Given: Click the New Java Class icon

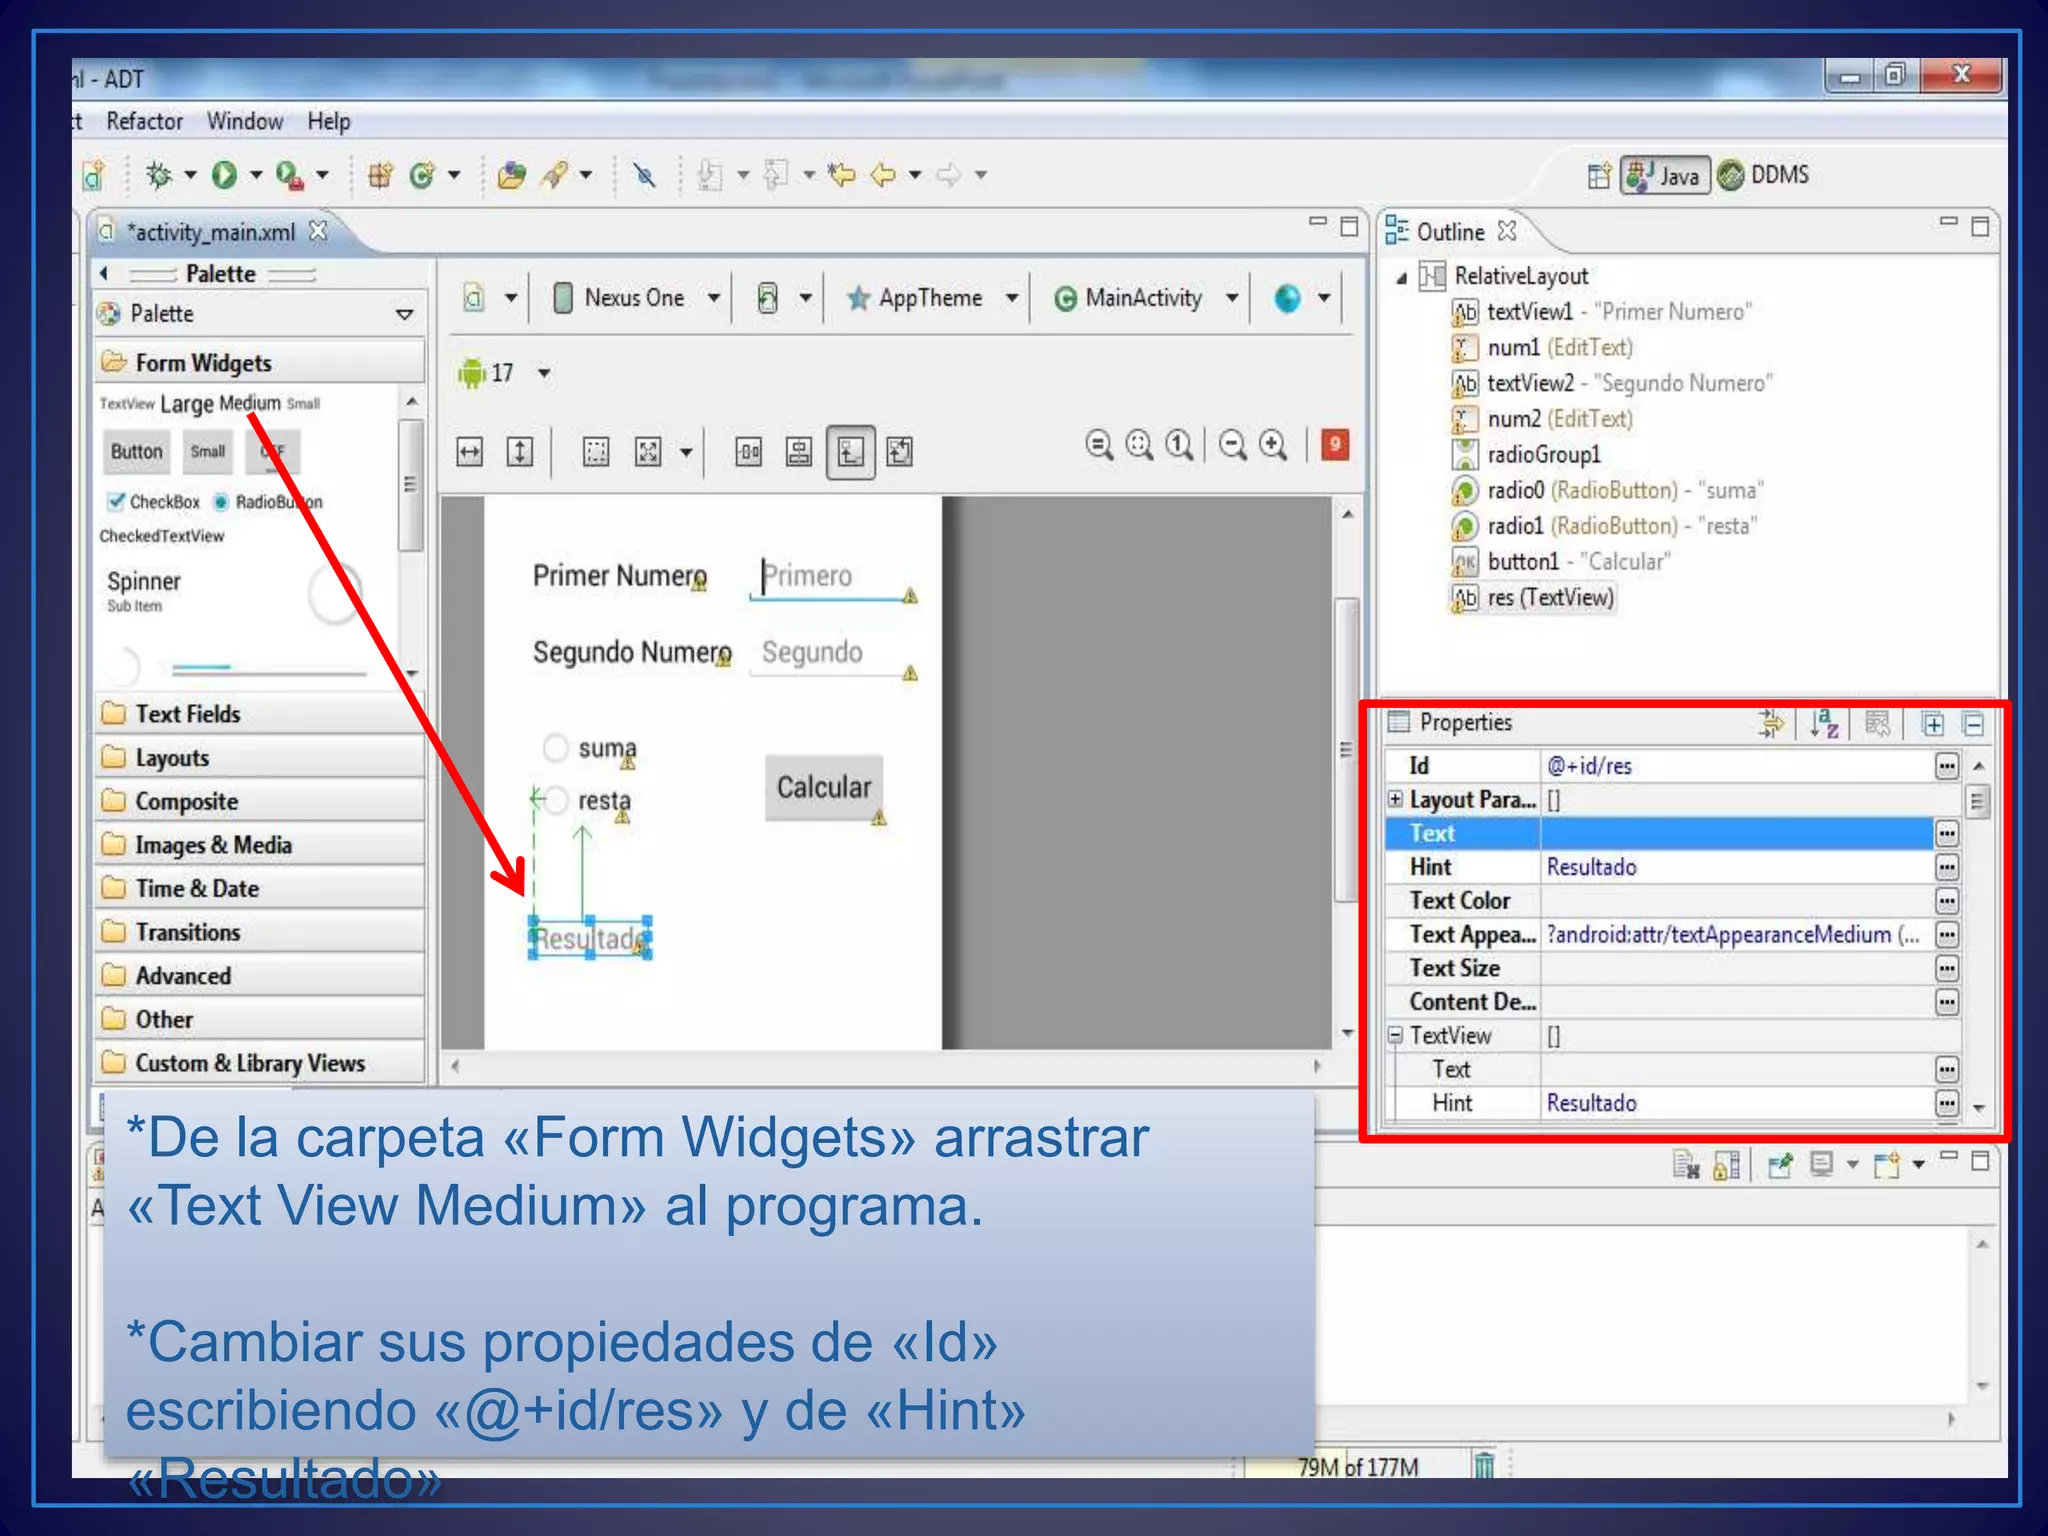Looking at the screenshot, I should [x=421, y=175].
